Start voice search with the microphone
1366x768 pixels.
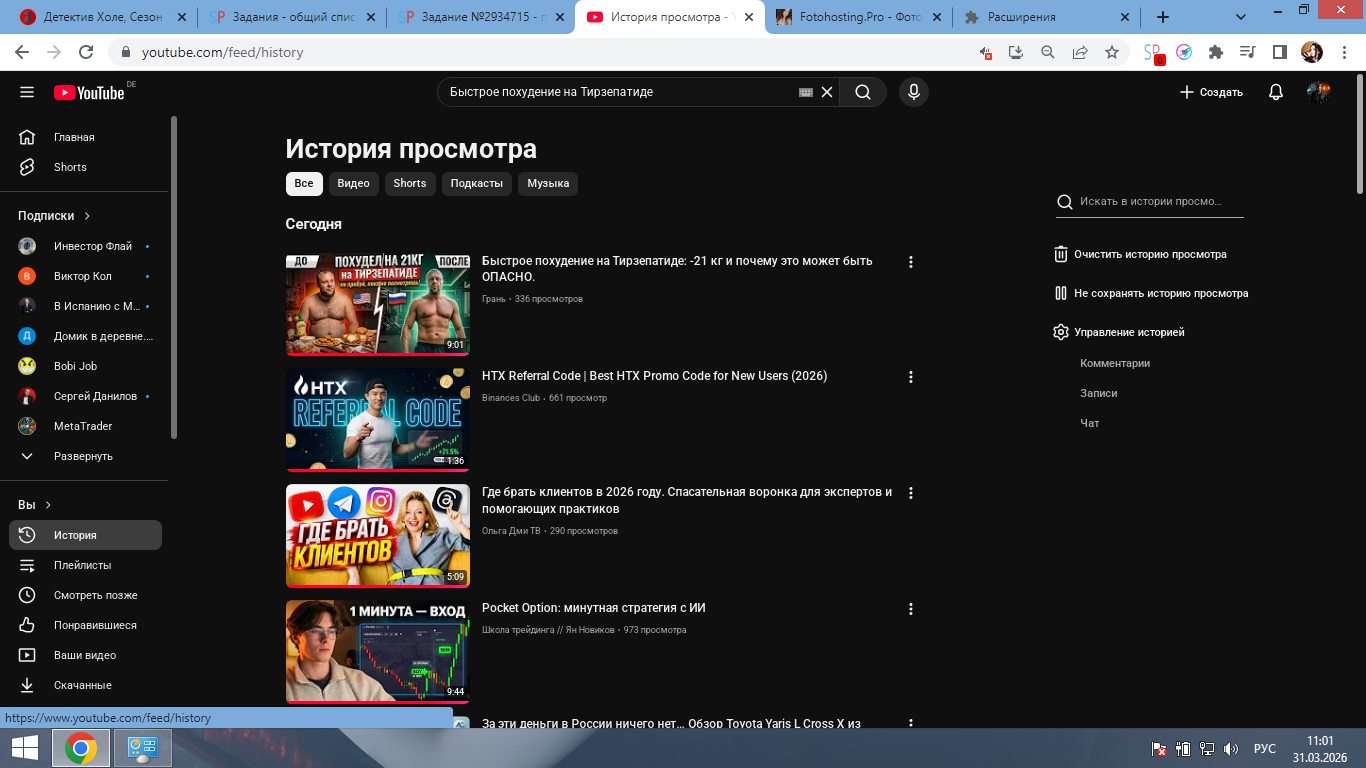tap(913, 92)
